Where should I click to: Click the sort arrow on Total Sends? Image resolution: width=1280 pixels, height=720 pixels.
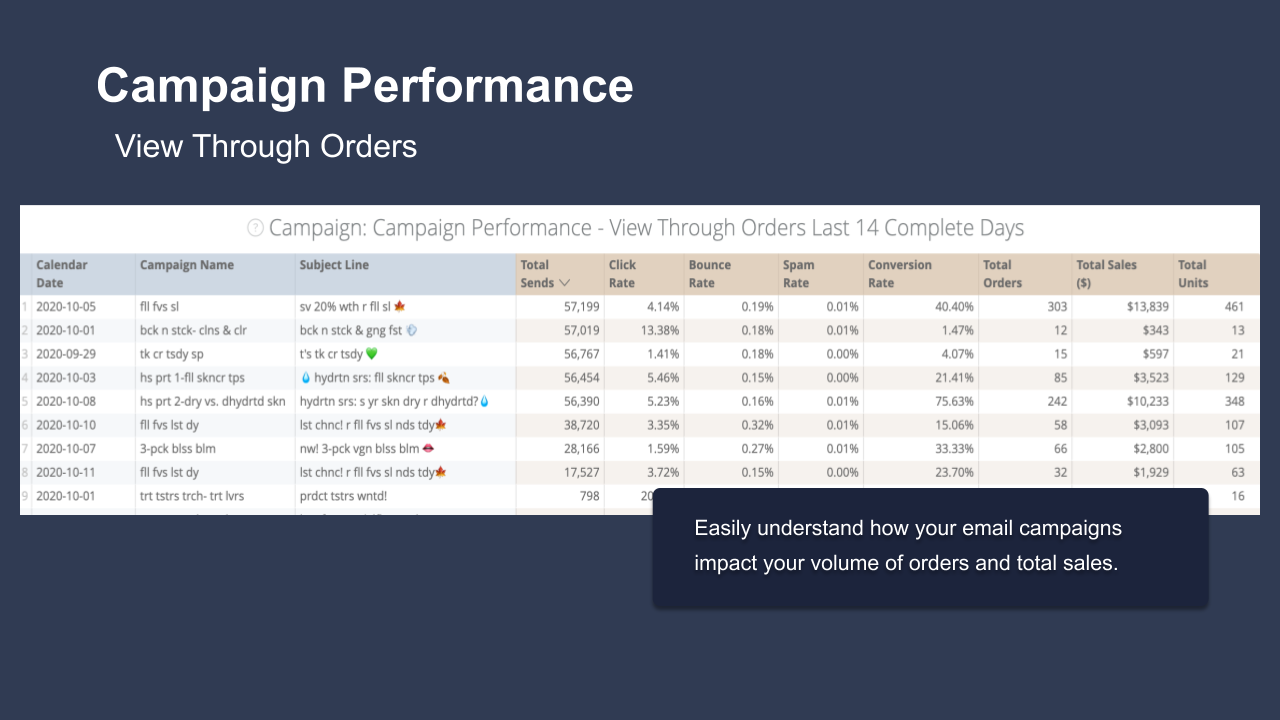pyautogui.click(x=565, y=283)
